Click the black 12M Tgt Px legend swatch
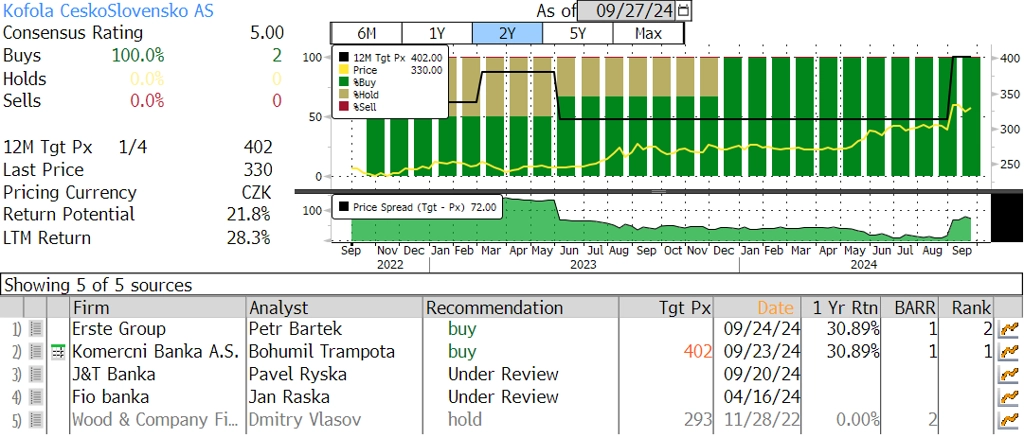The width and height of the screenshot is (1024, 438). 344,58
